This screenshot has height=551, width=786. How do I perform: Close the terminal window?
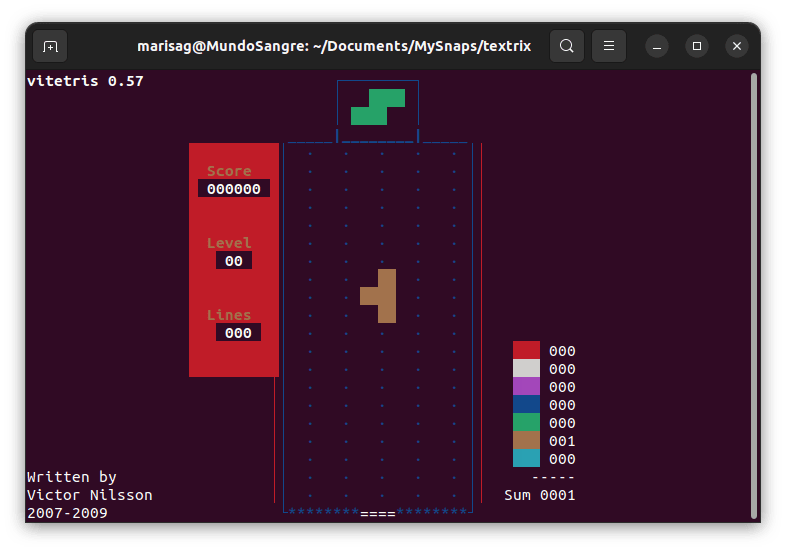[737, 46]
